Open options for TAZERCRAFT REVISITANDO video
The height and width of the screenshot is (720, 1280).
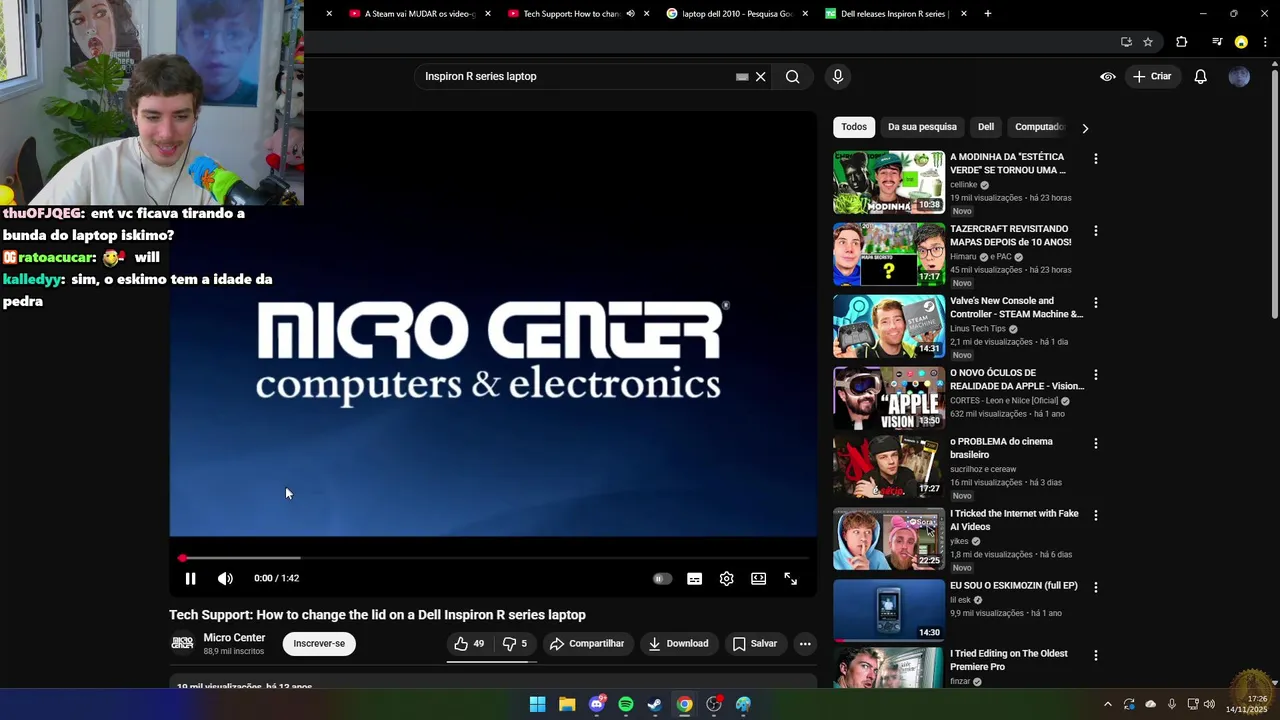pos(1096,230)
